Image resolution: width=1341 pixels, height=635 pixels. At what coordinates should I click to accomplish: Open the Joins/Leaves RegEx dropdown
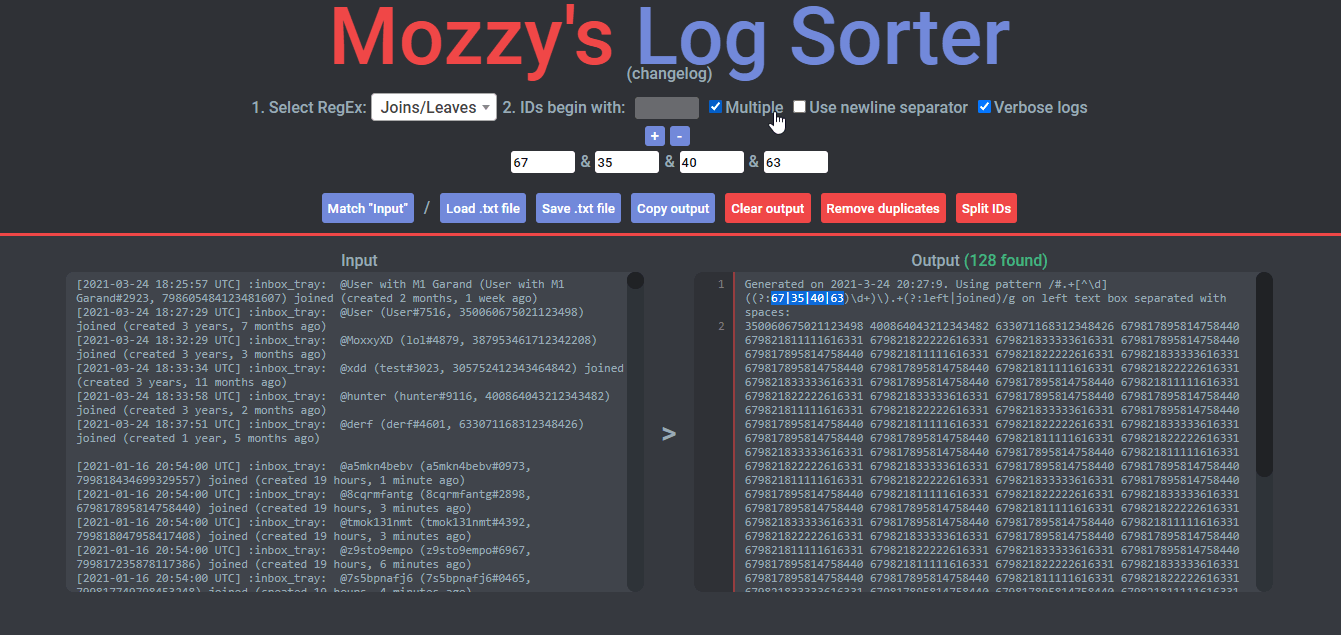(433, 107)
